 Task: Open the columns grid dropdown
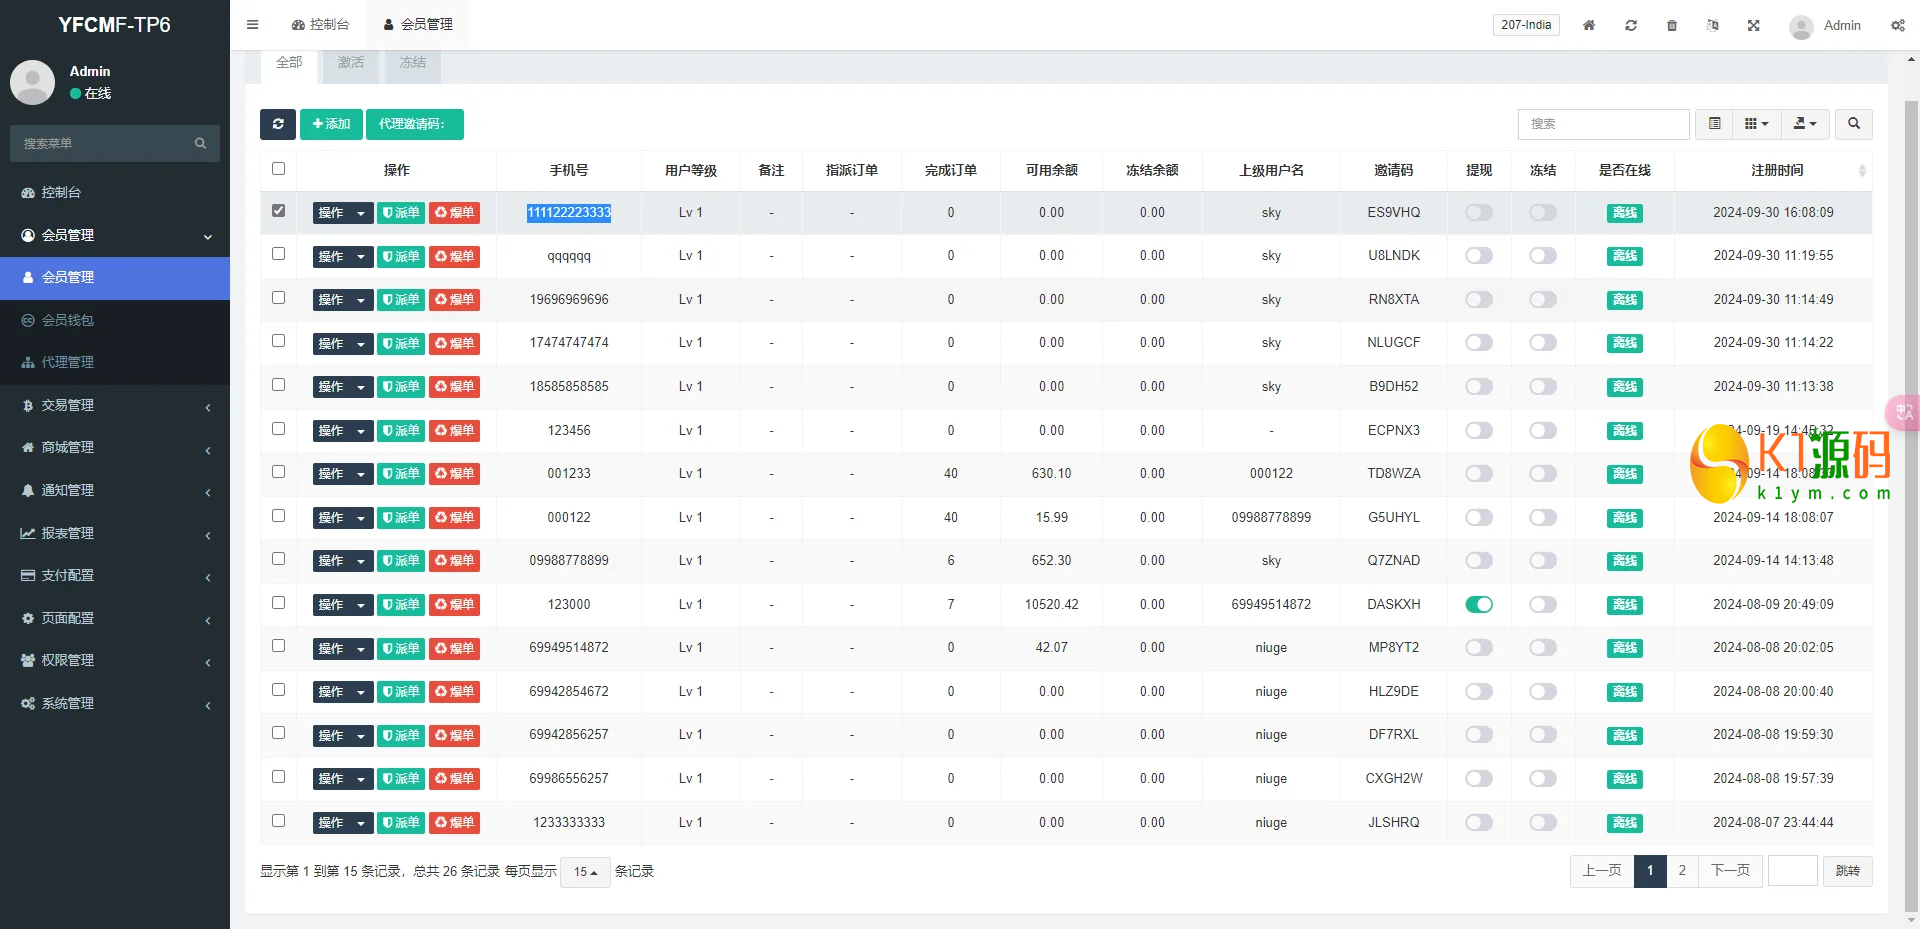pyautogui.click(x=1756, y=124)
